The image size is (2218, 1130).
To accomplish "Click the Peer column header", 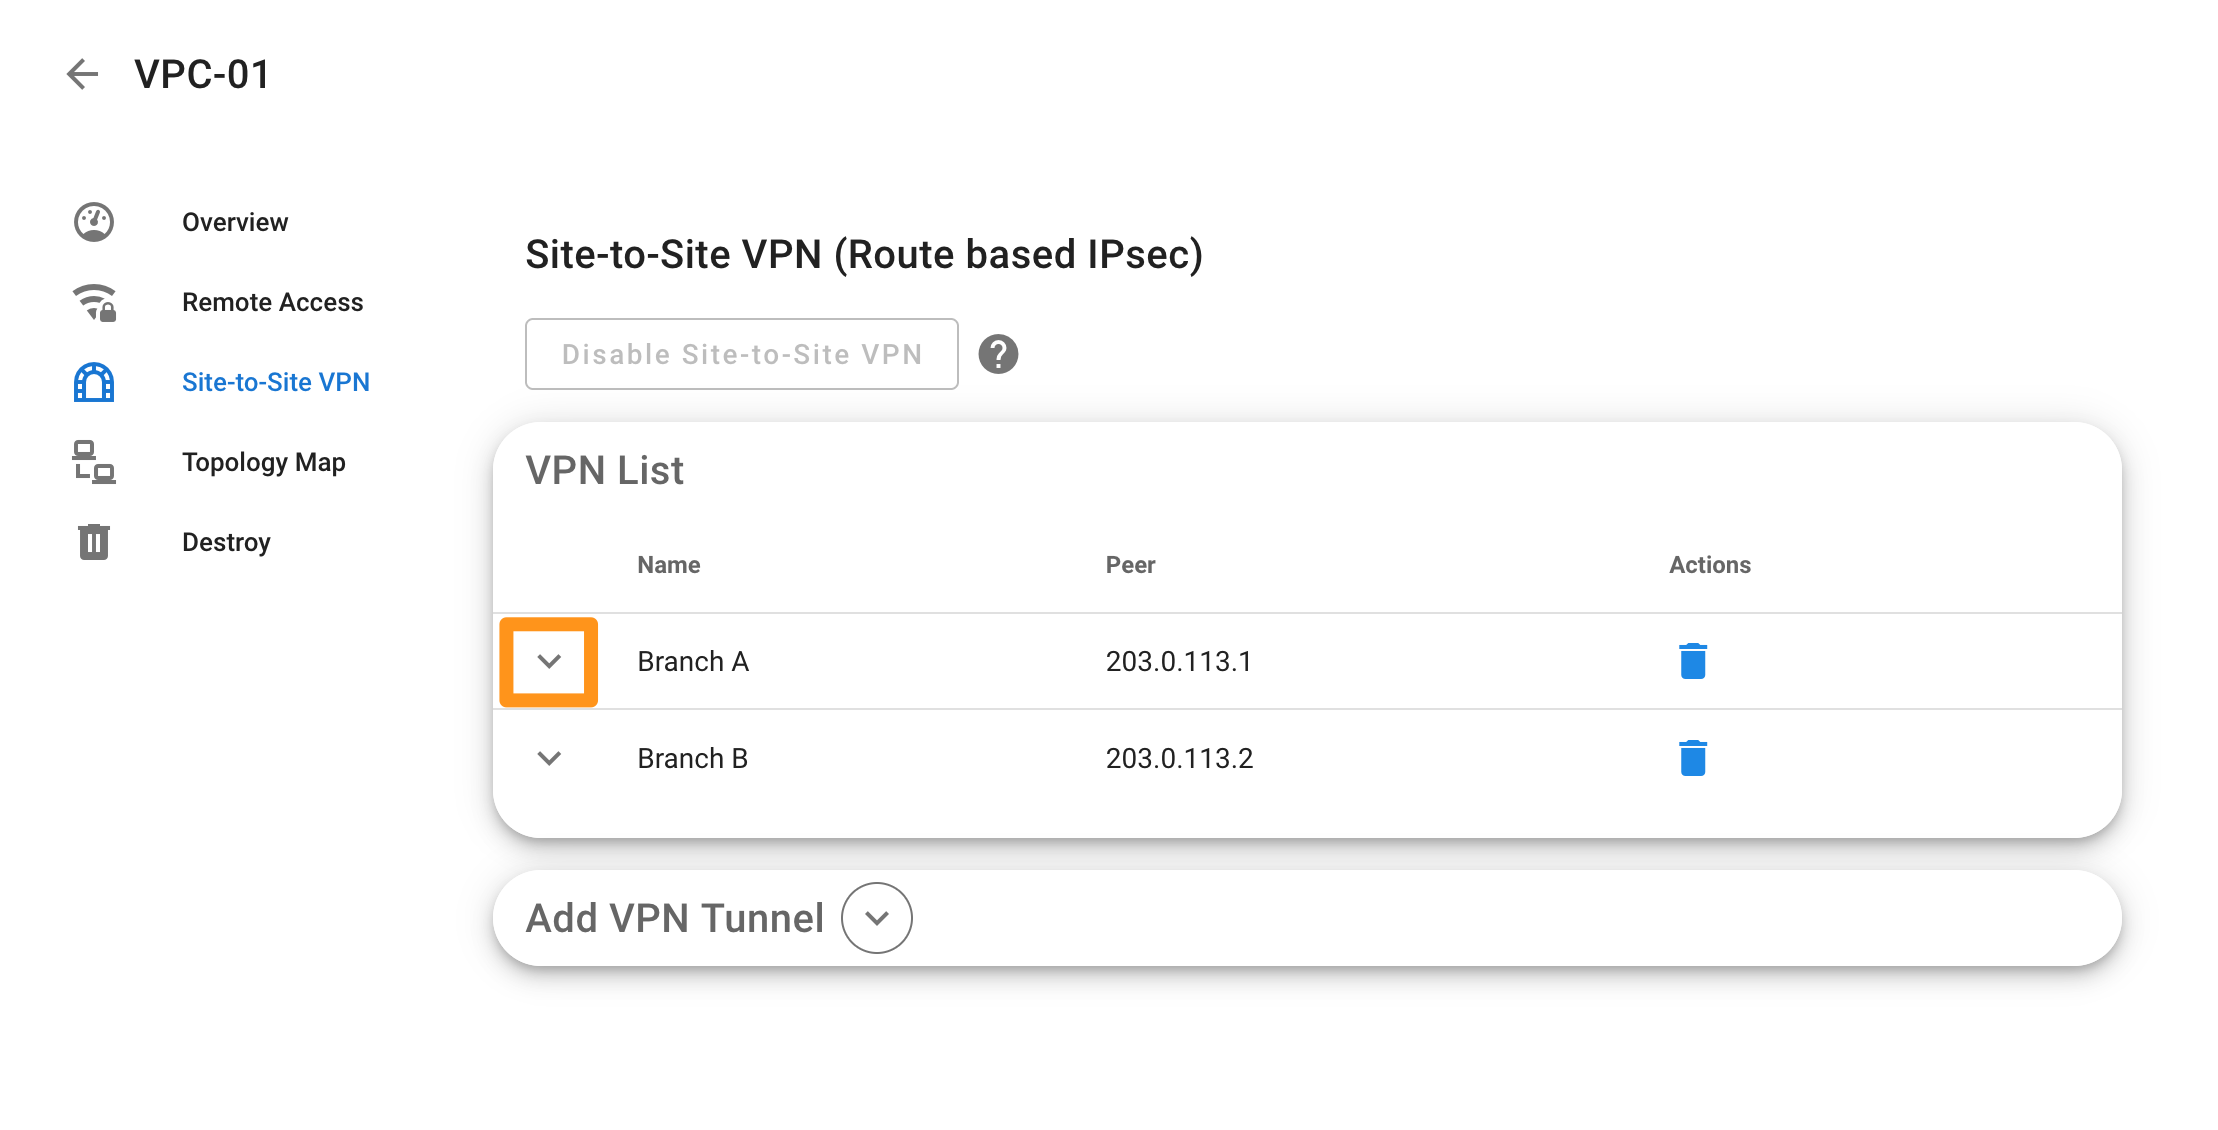I will 1130,565.
